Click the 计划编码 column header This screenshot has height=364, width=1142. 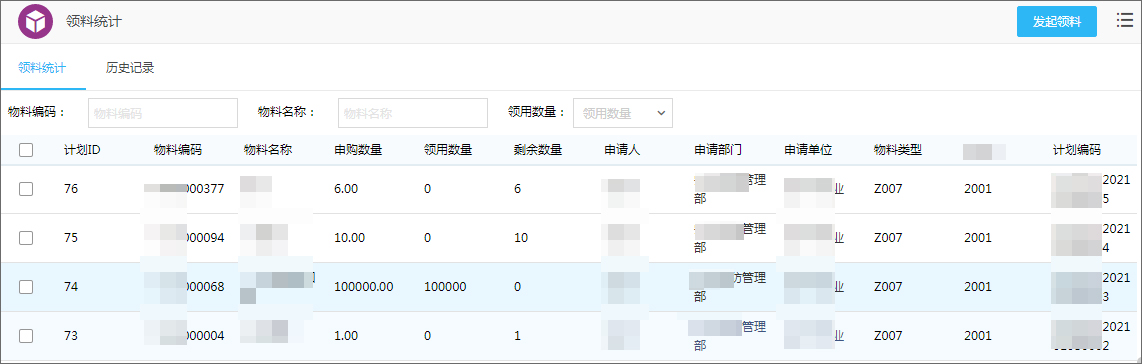(1077, 150)
